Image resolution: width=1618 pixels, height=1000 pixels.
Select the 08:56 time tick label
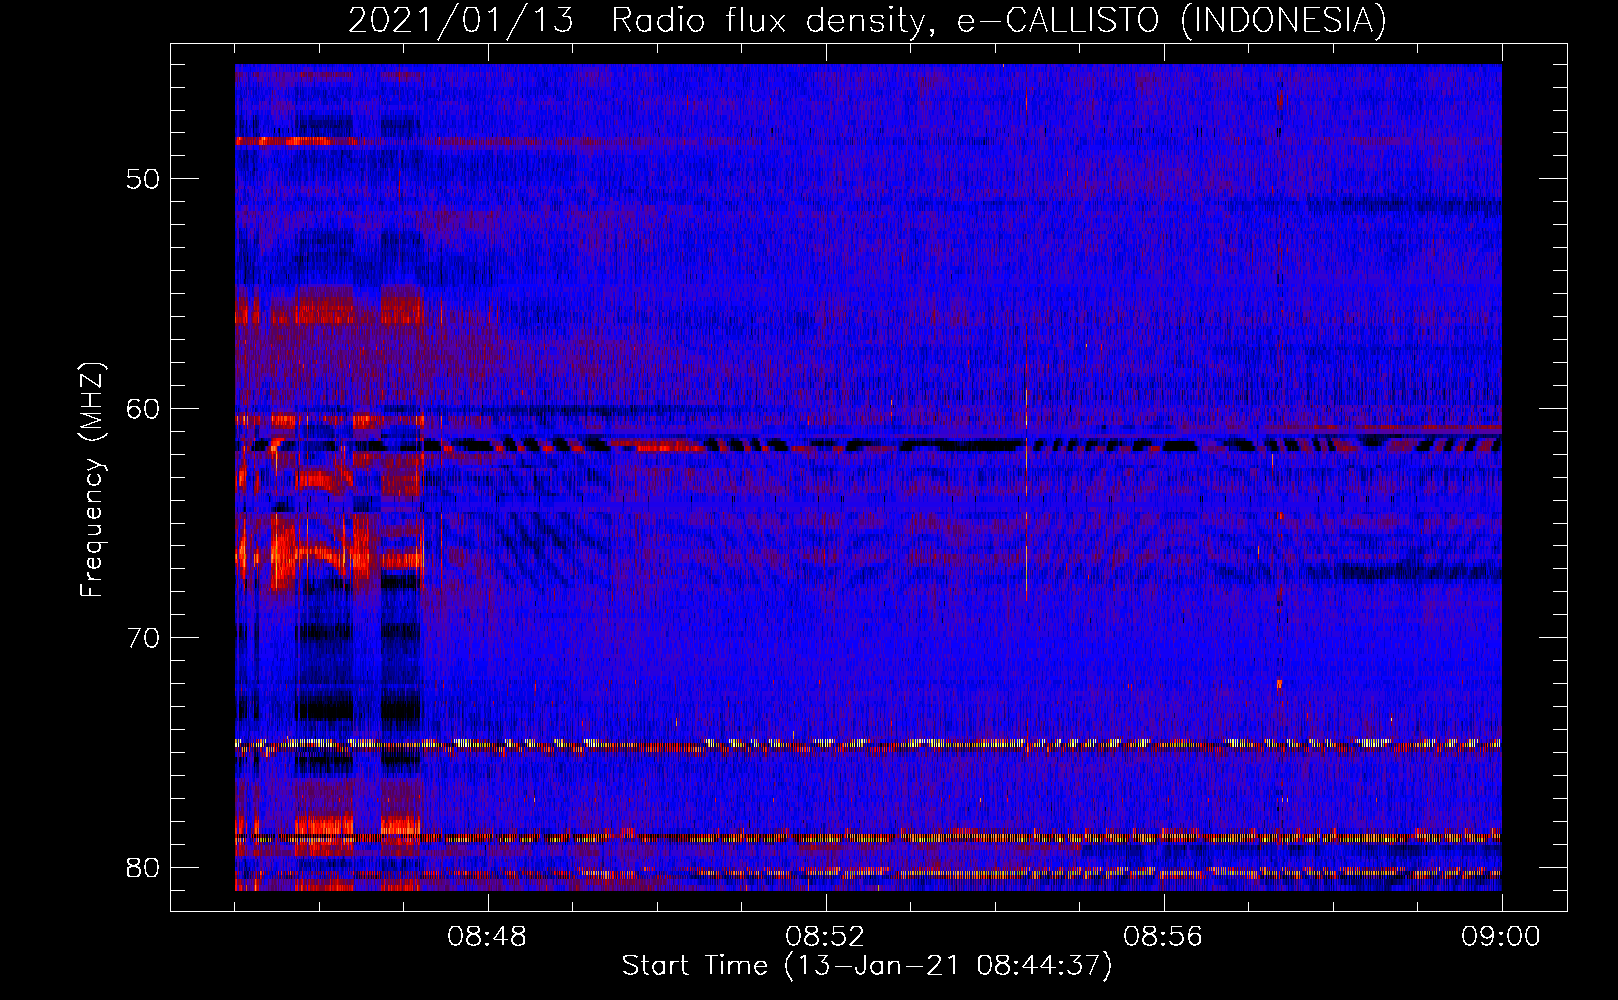1163,937
